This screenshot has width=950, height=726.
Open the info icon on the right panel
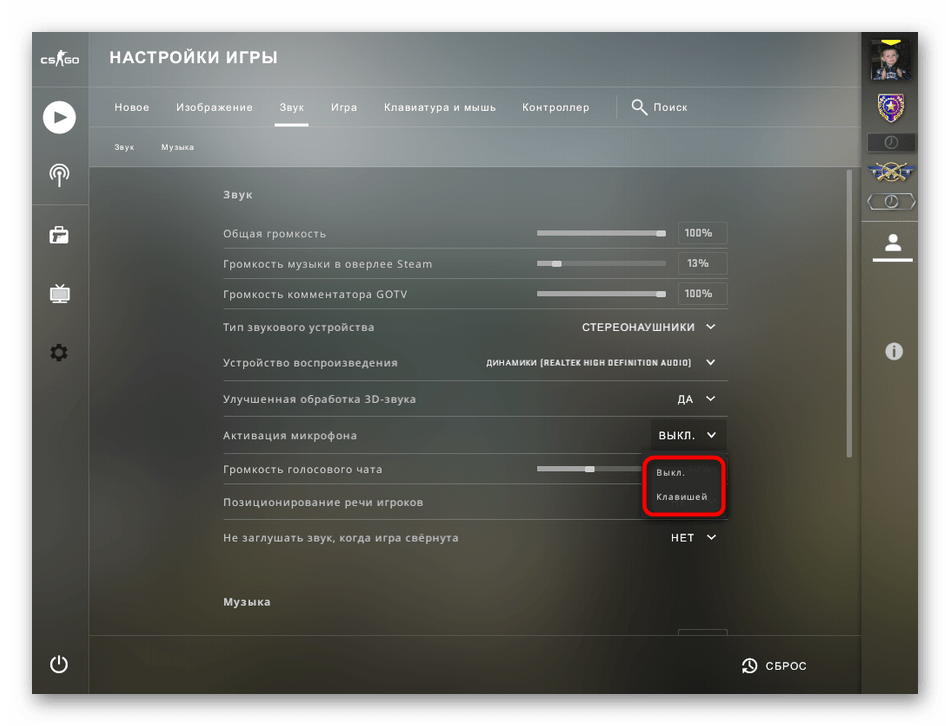click(894, 351)
